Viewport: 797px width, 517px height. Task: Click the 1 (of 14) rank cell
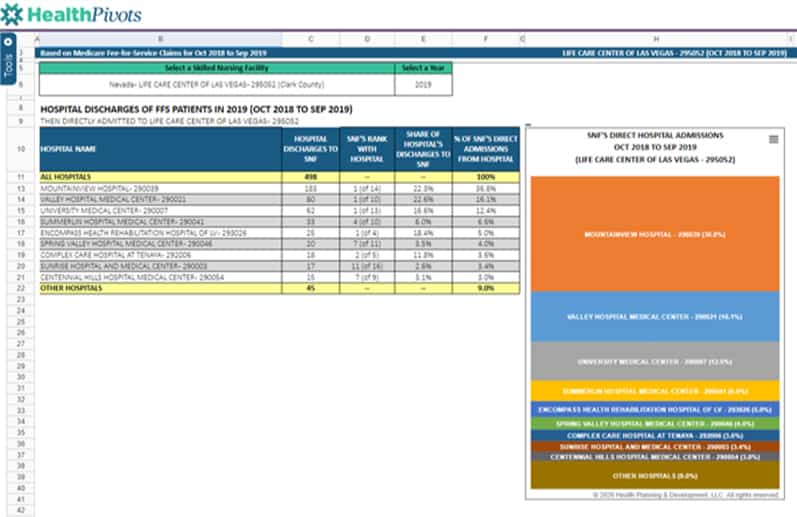[367, 189]
